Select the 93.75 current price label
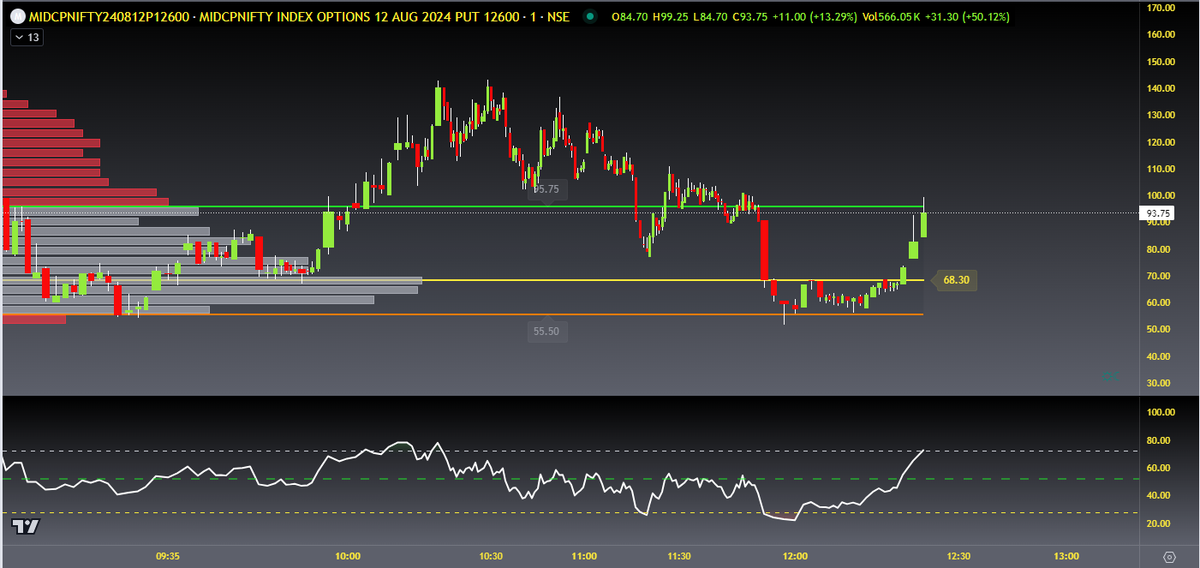Image resolution: width=1200 pixels, height=568 pixels. (1160, 213)
